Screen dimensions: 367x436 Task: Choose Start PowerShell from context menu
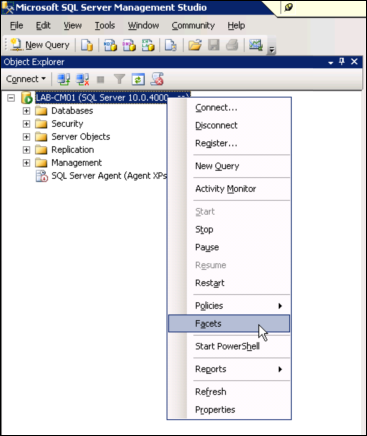229,346
